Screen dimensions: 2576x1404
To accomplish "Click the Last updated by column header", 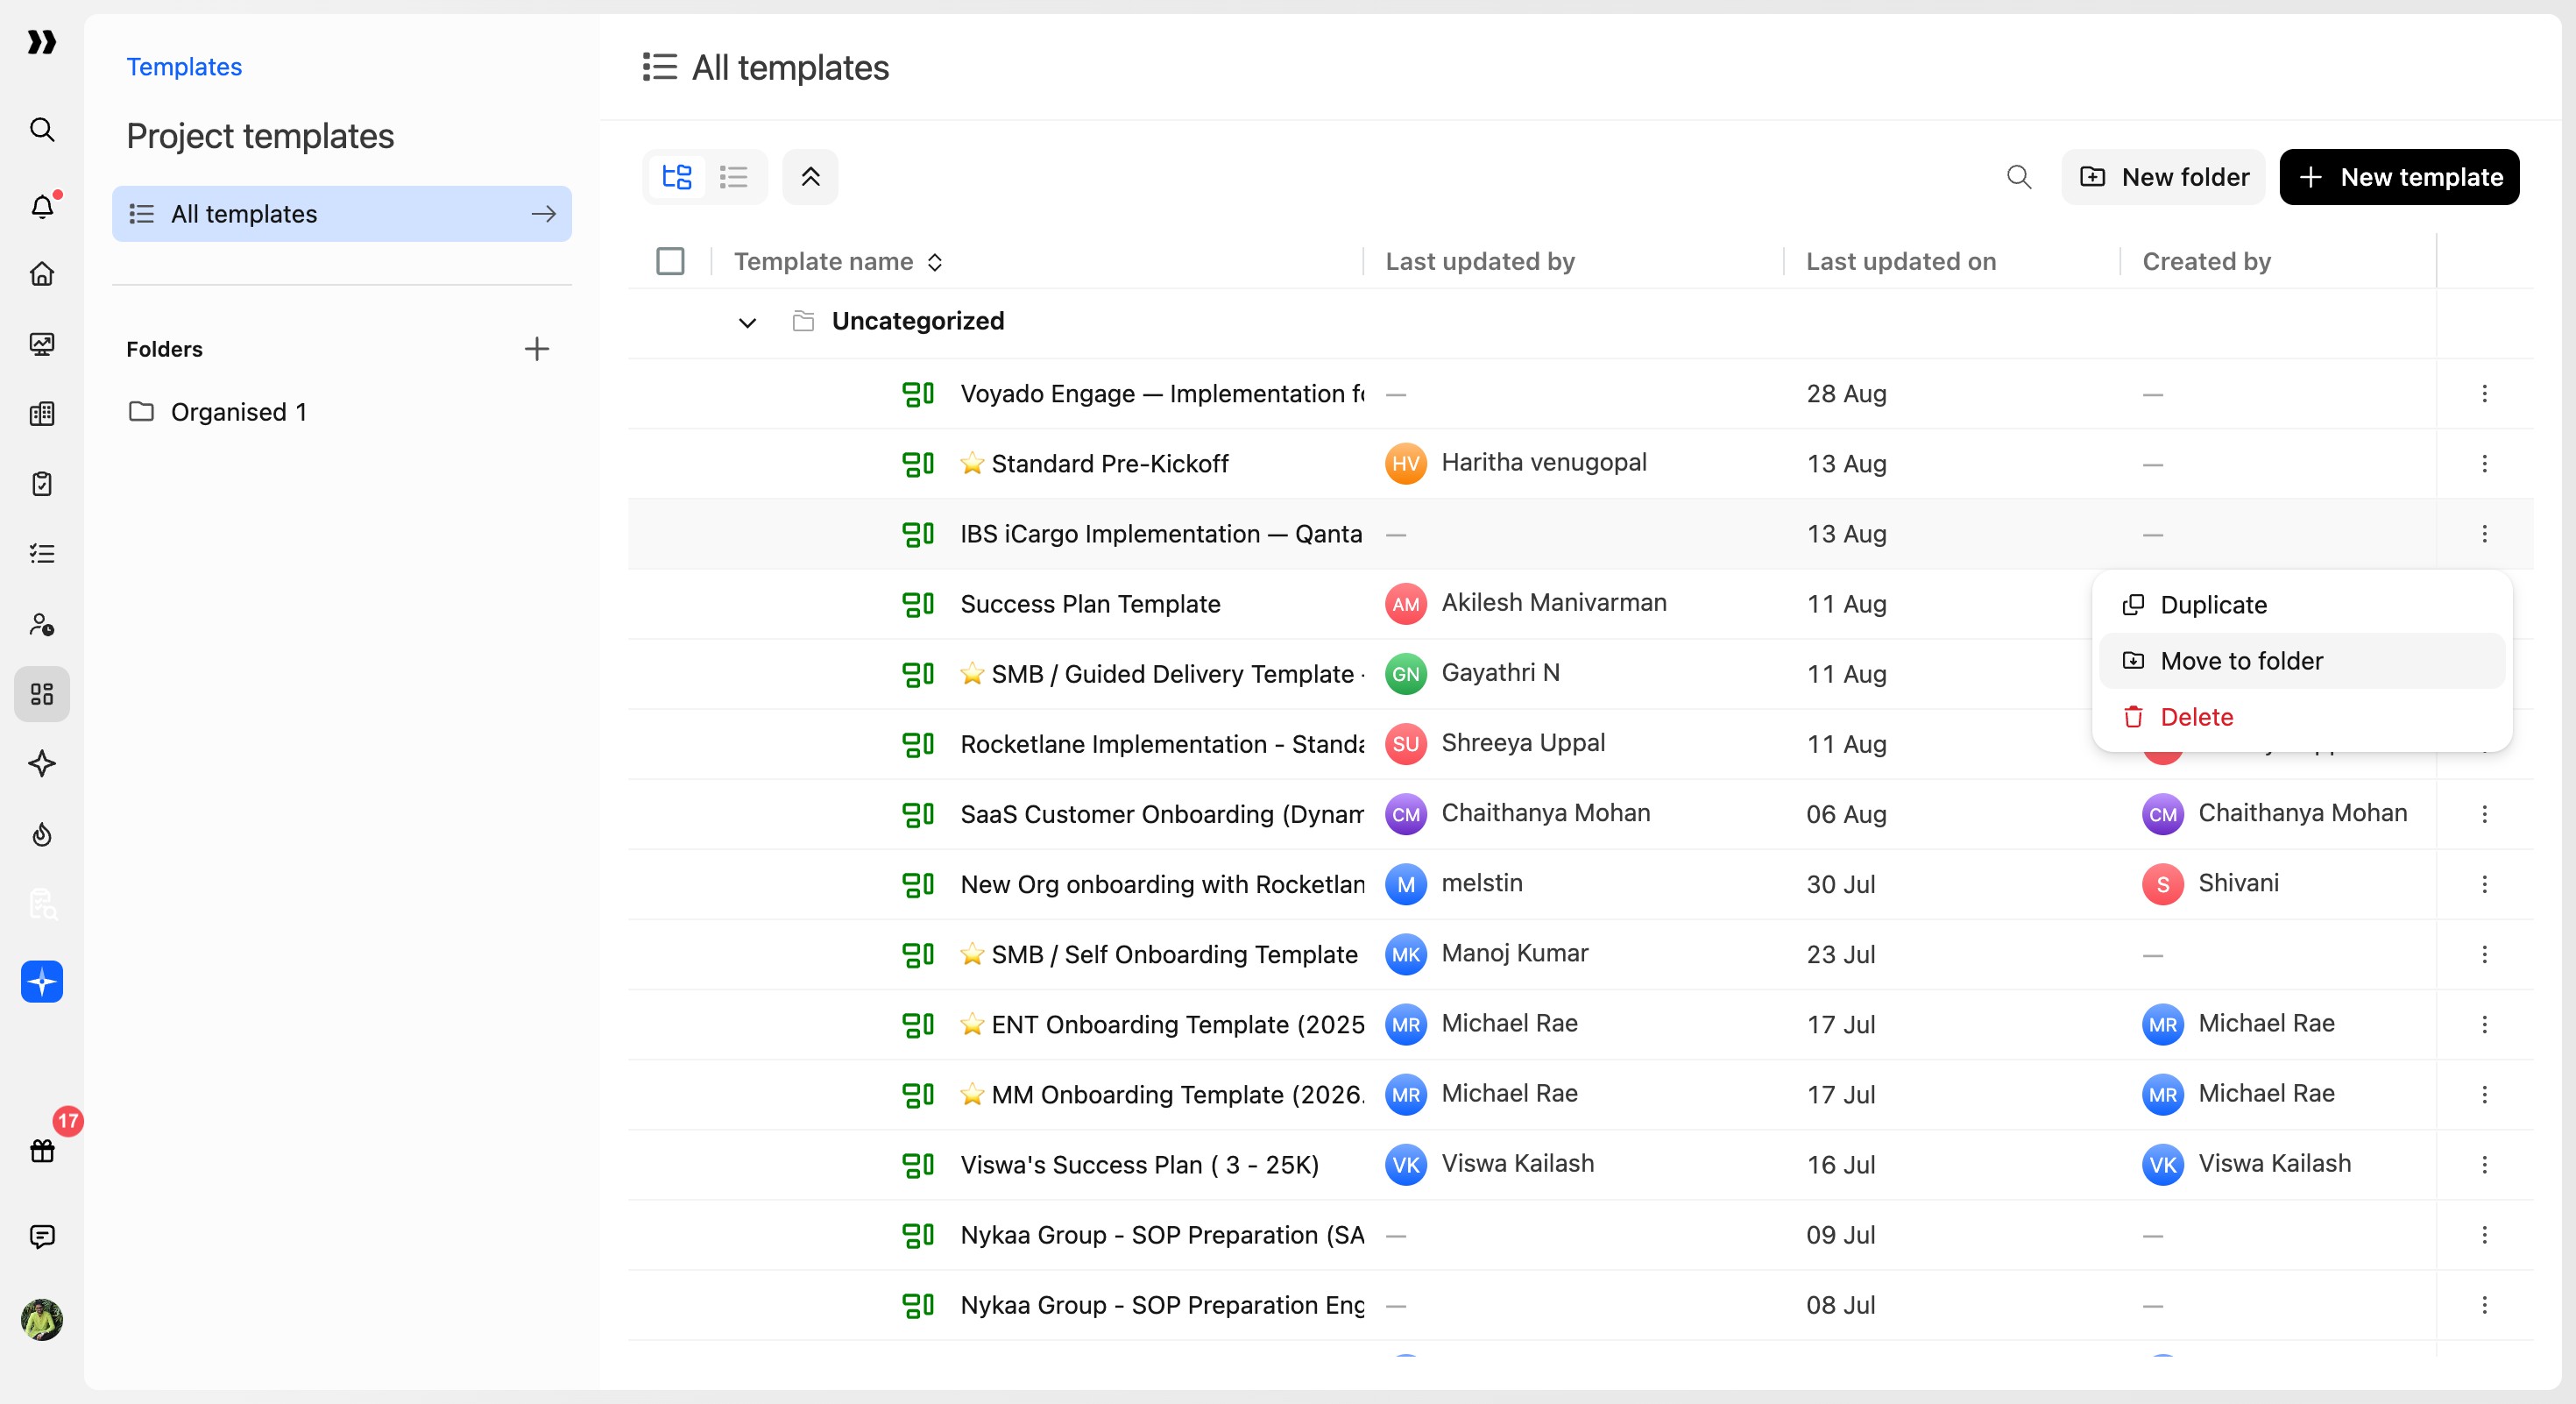I will click(x=1480, y=261).
